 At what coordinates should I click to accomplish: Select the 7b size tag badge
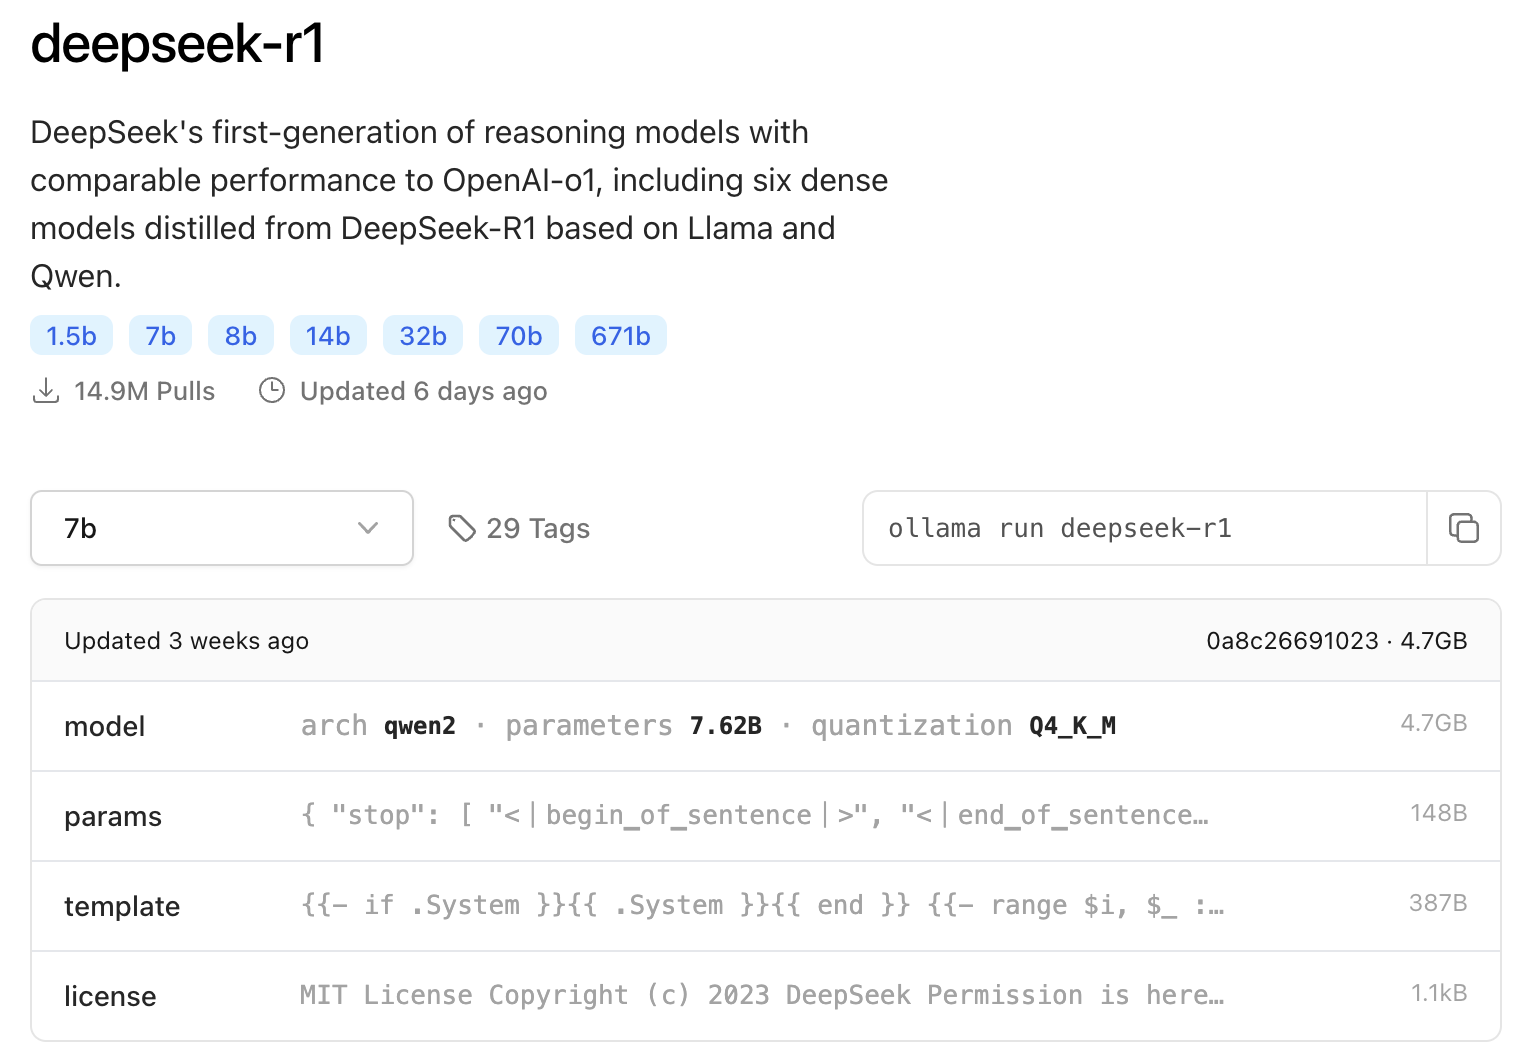point(160,336)
